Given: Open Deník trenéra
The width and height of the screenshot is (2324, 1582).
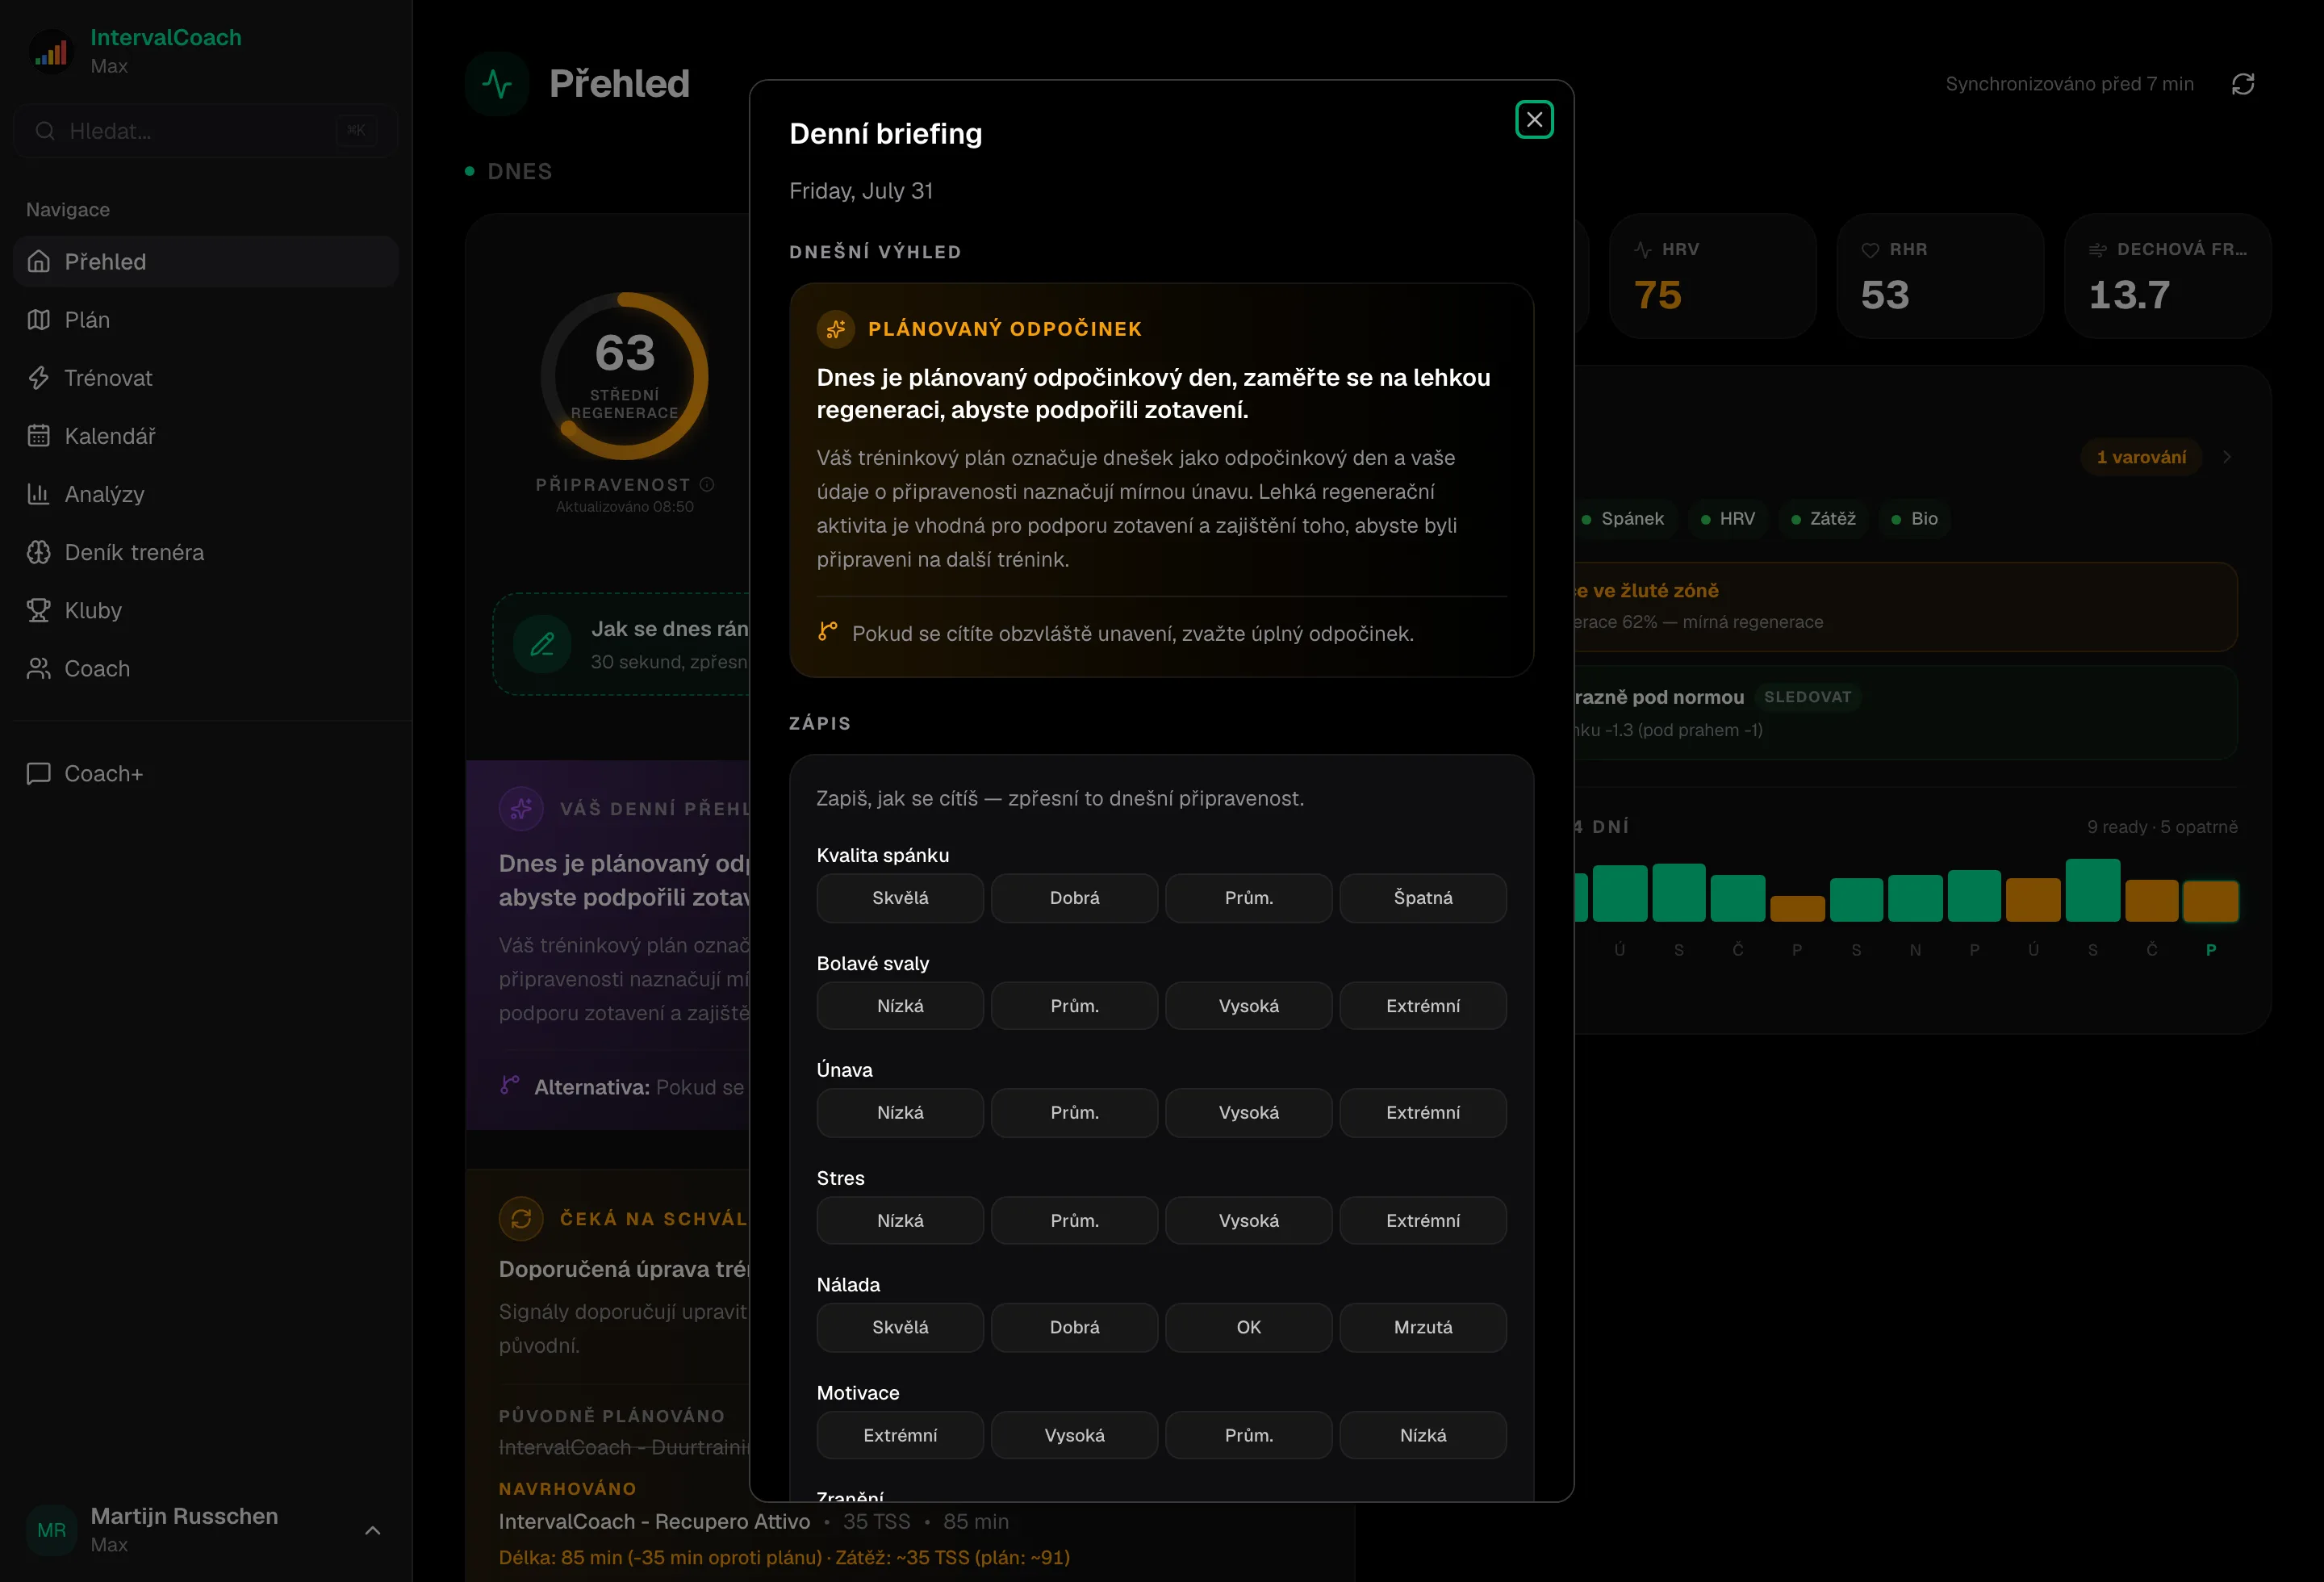Looking at the screenshot, I should click(x=206, y=552).
